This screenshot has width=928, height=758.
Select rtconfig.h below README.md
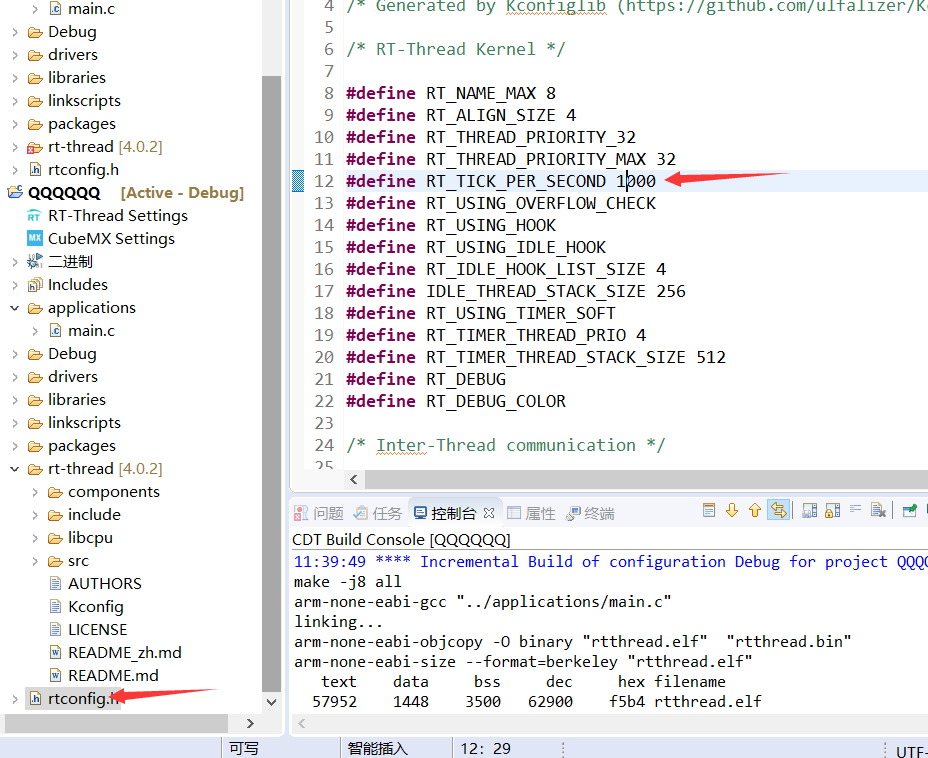pos(83,699)
